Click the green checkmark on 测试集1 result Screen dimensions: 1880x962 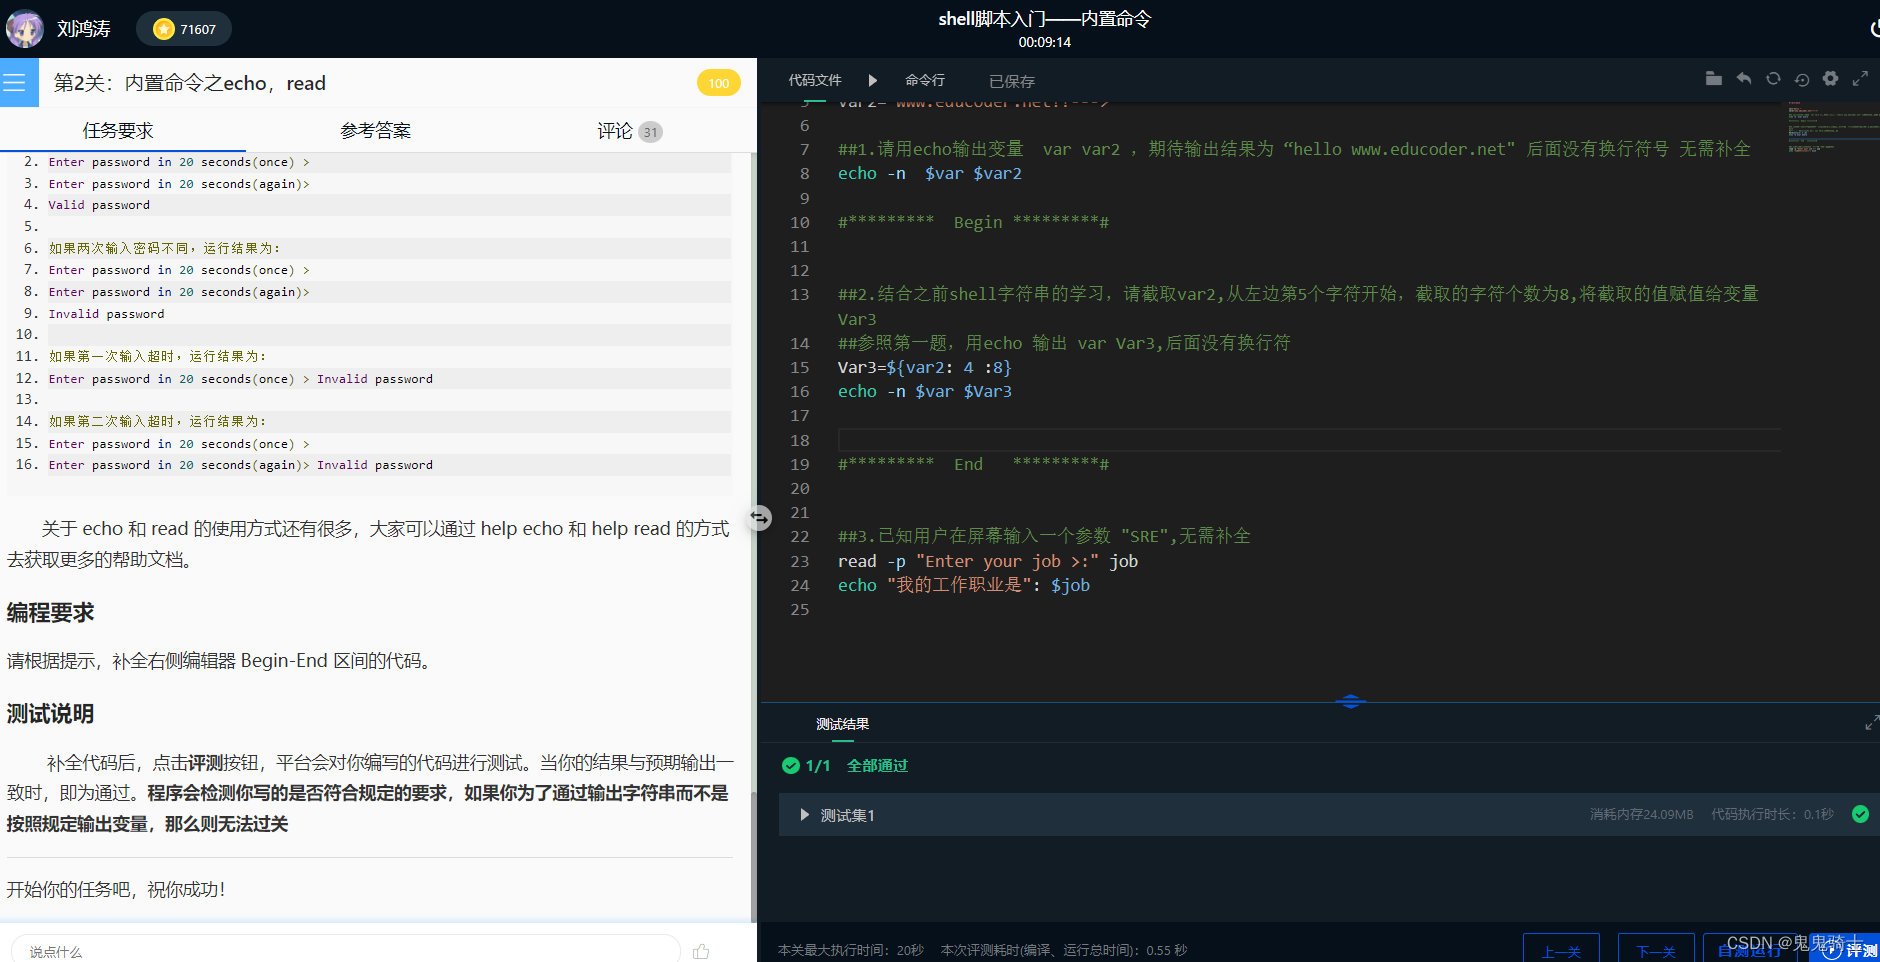pyautogui.click(x=1860, y=814)
